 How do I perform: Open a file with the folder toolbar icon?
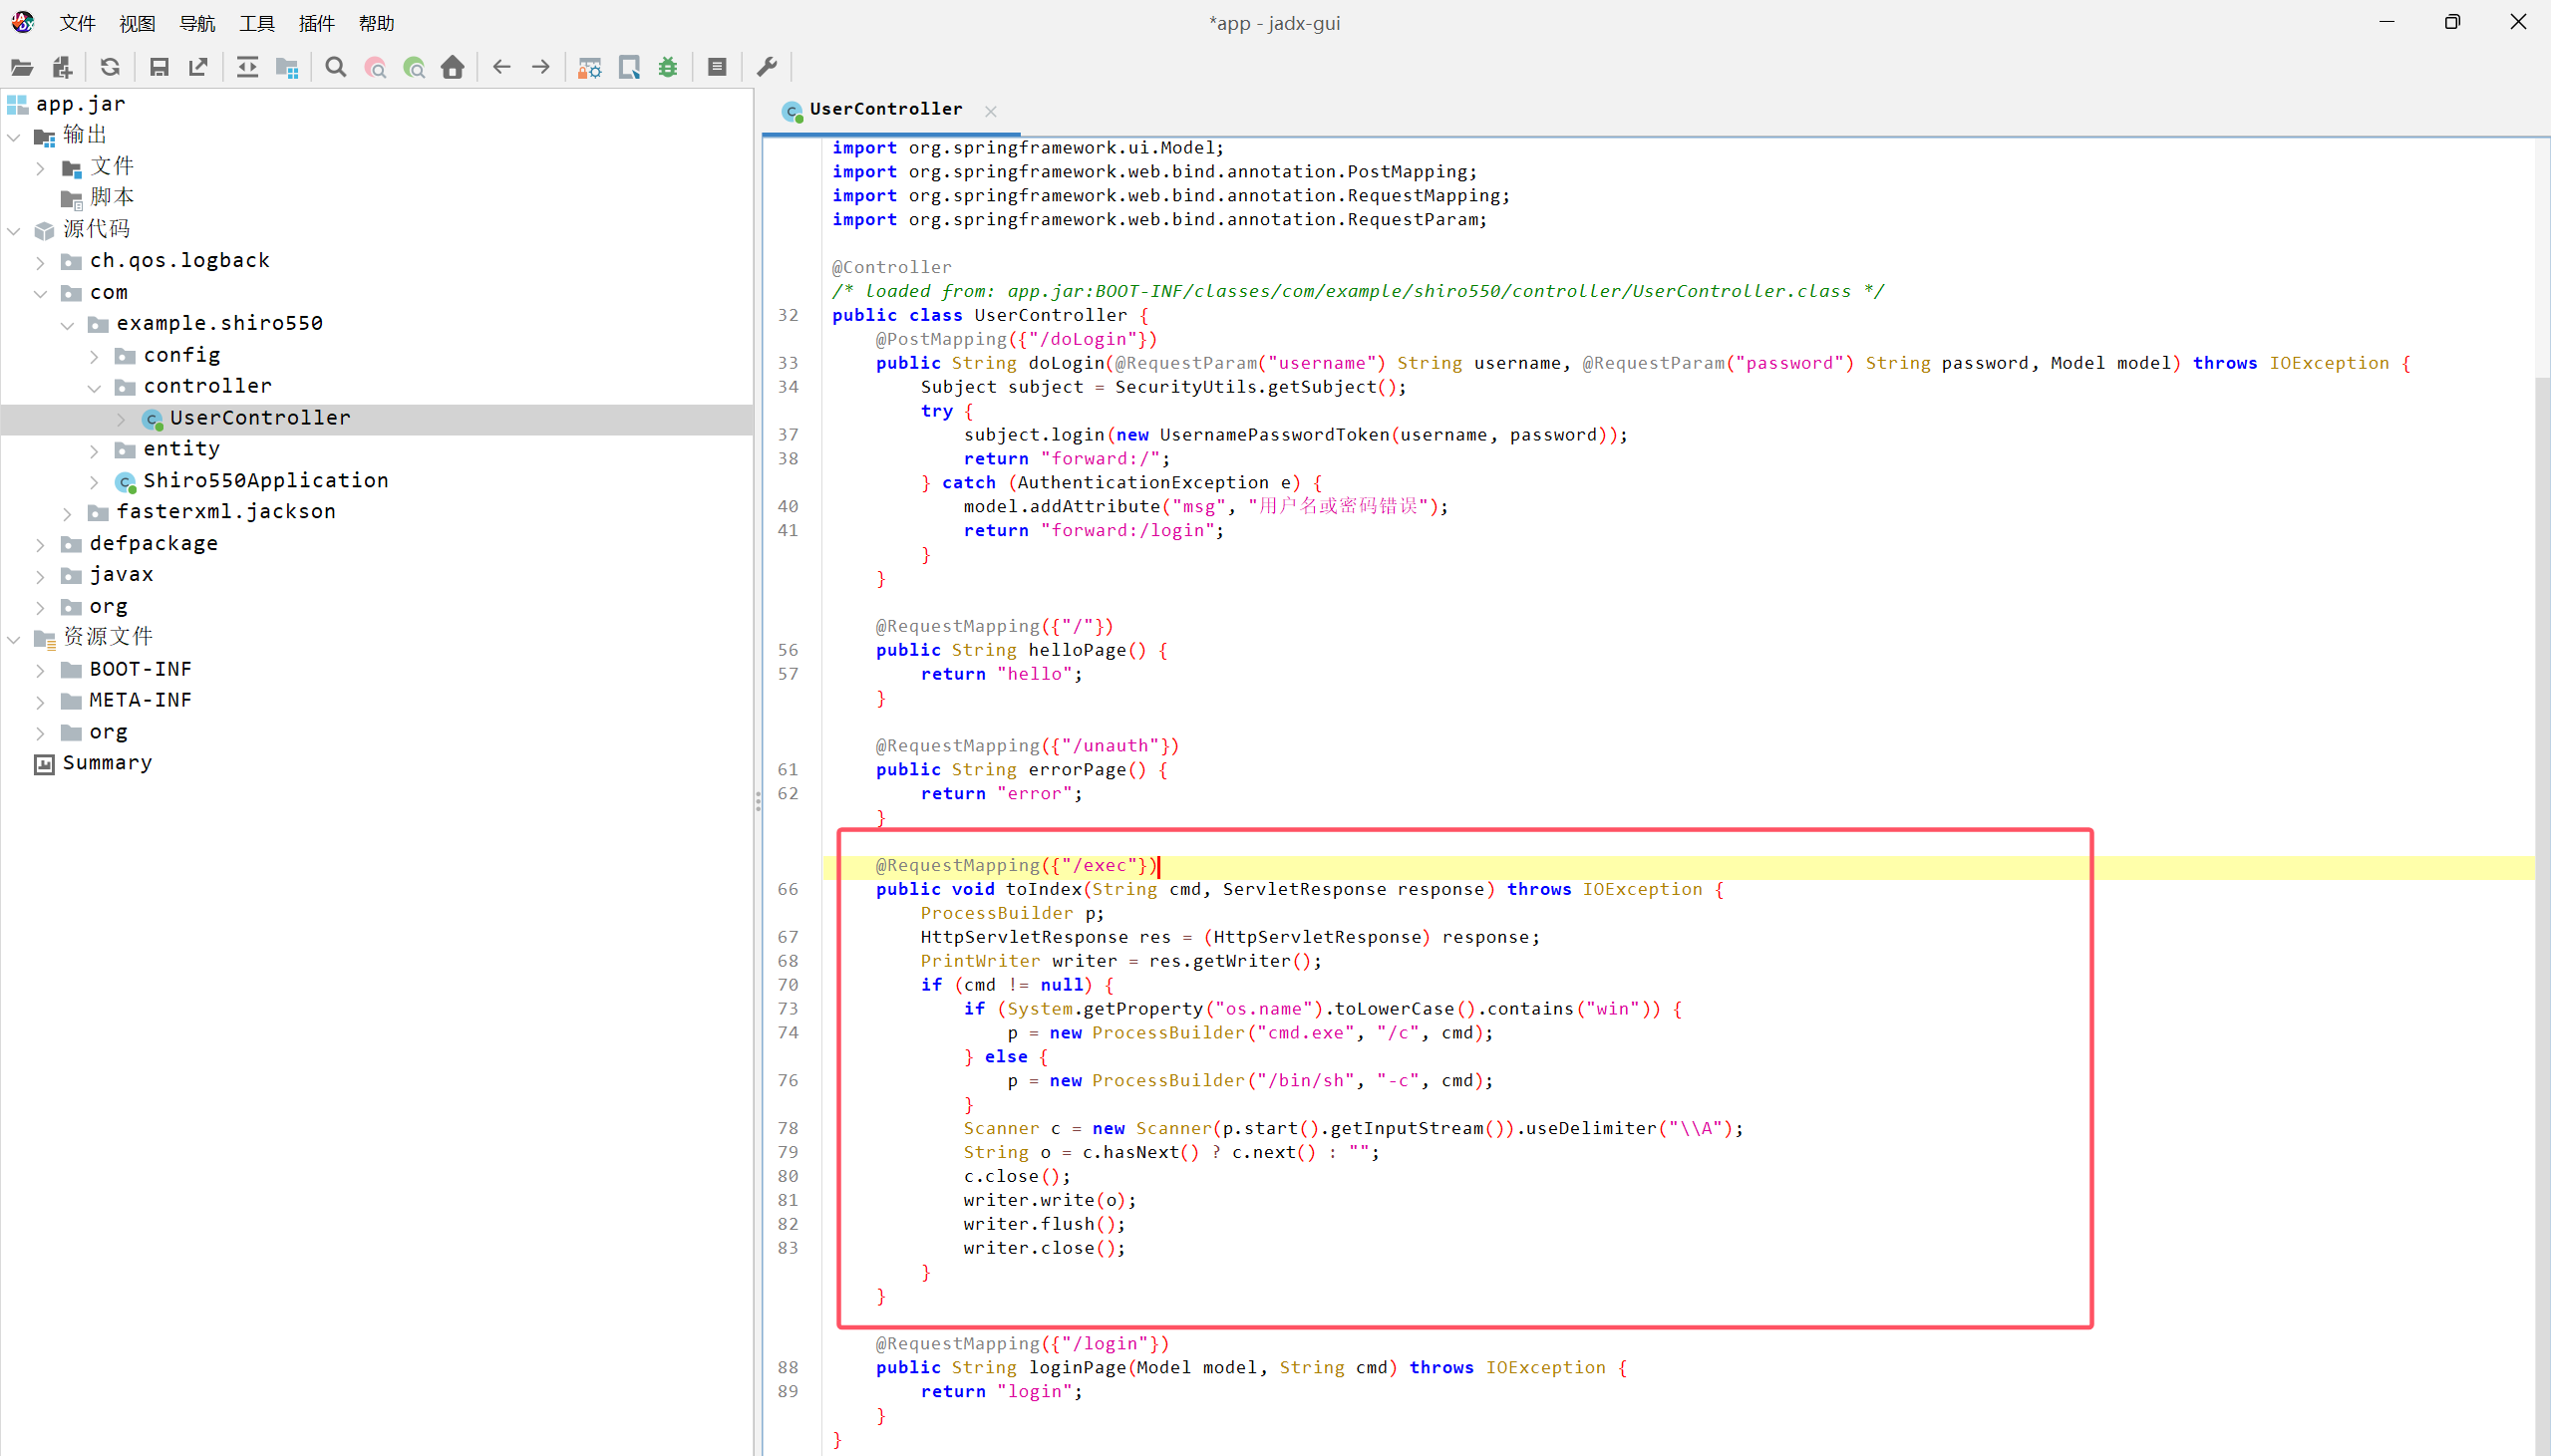coord(22,67)
